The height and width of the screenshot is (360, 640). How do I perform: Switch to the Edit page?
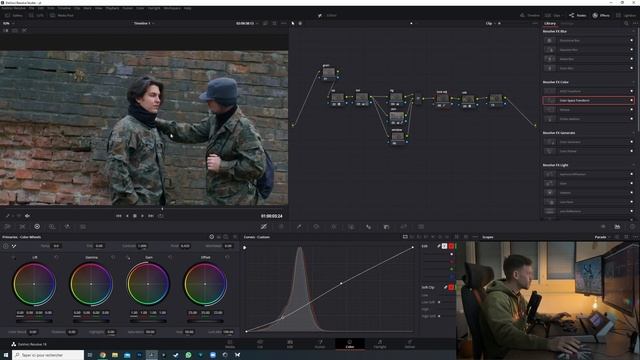(x=290, y=344)
